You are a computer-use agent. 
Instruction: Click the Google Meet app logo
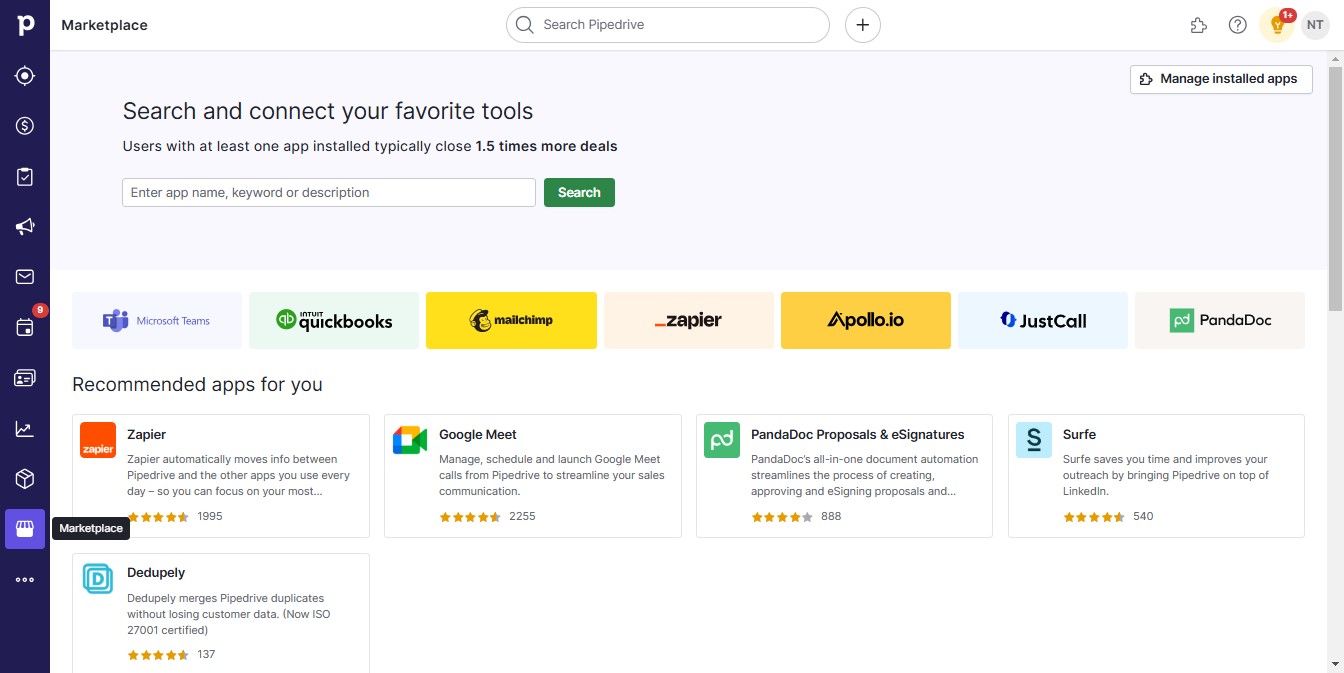coord(410,440)
